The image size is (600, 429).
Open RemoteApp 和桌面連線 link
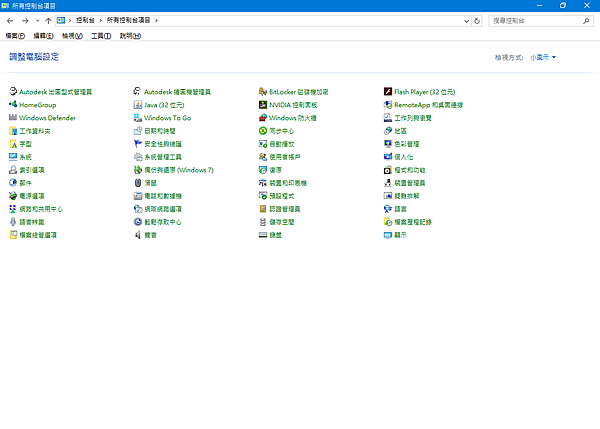(x=429, y=105)
